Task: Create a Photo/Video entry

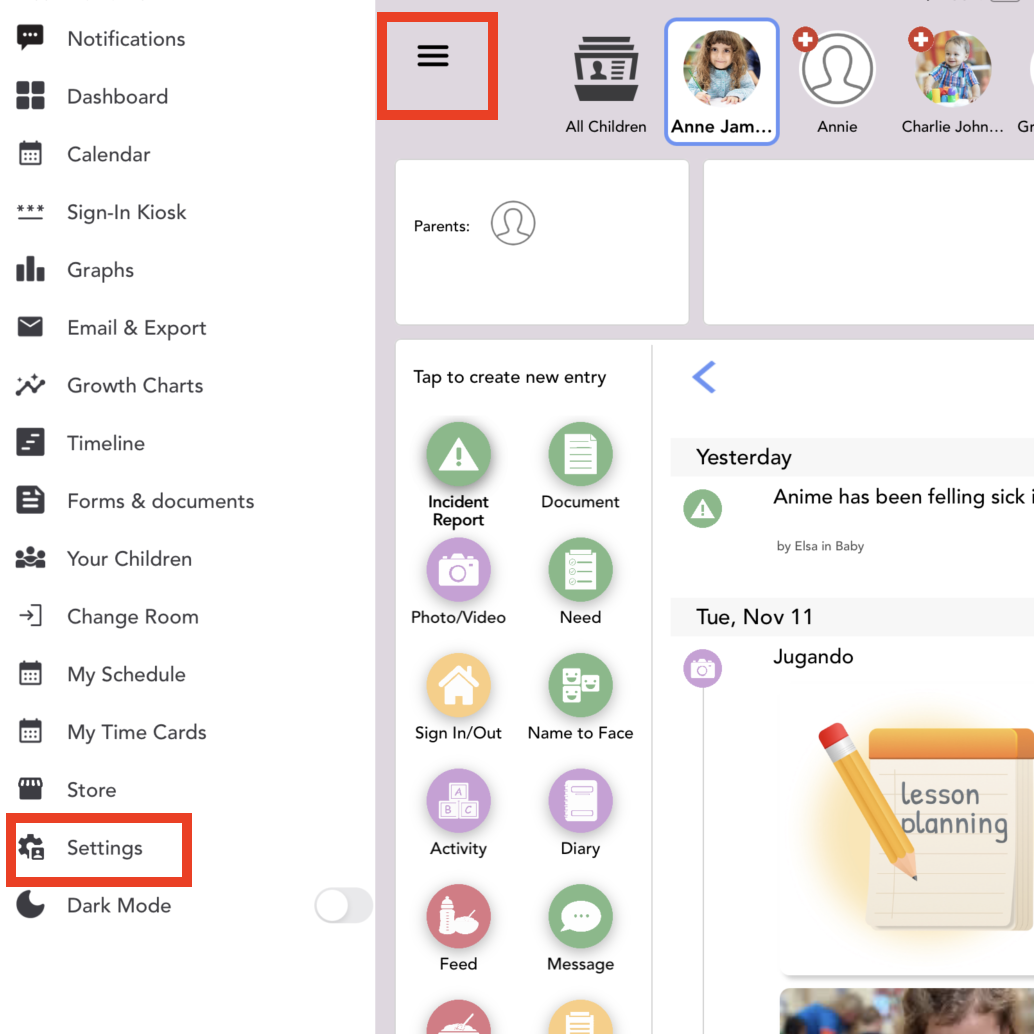Action: 458,582
